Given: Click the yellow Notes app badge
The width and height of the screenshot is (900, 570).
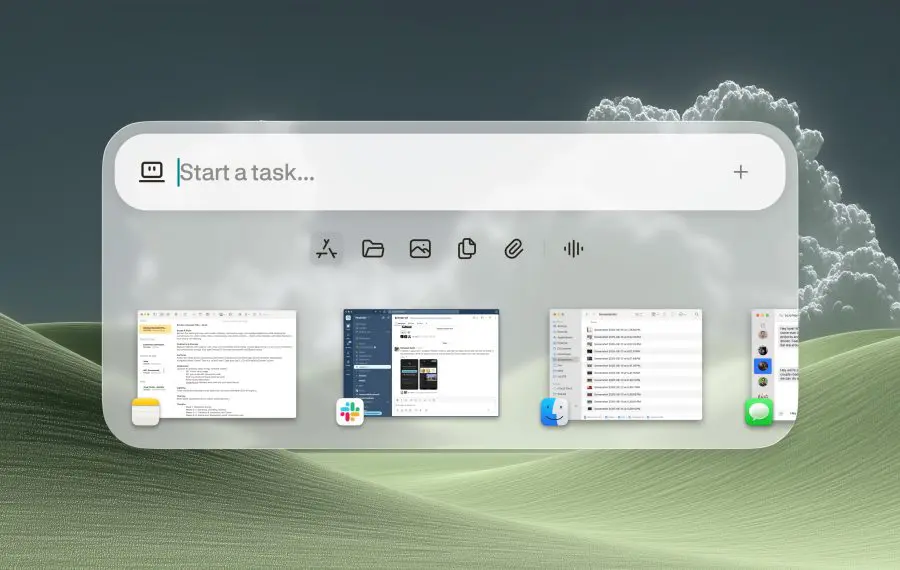Looking at the screenshot, I should point(146,412).
